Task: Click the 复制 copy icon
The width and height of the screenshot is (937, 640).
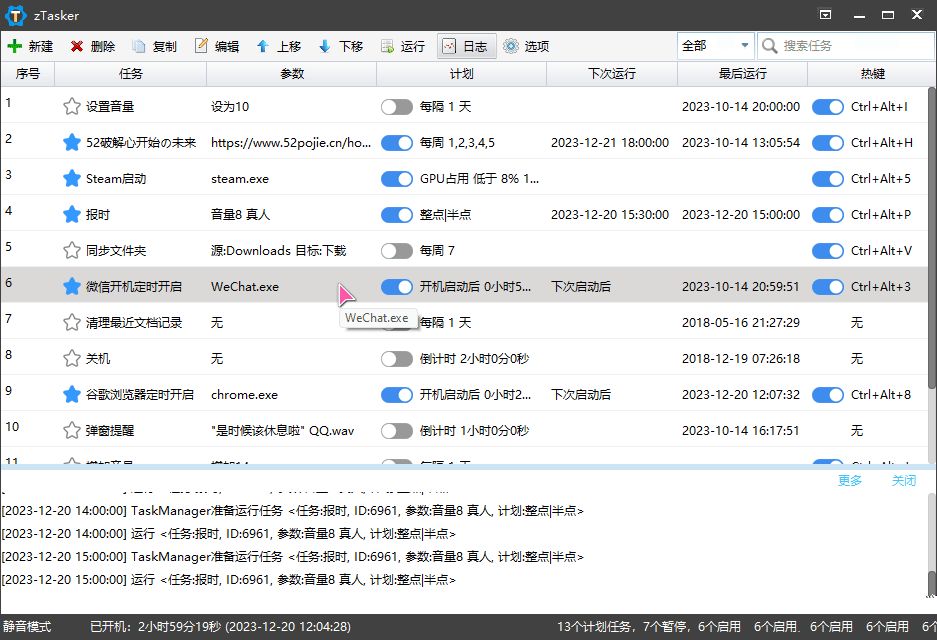Action: click(x=139, y=46)
